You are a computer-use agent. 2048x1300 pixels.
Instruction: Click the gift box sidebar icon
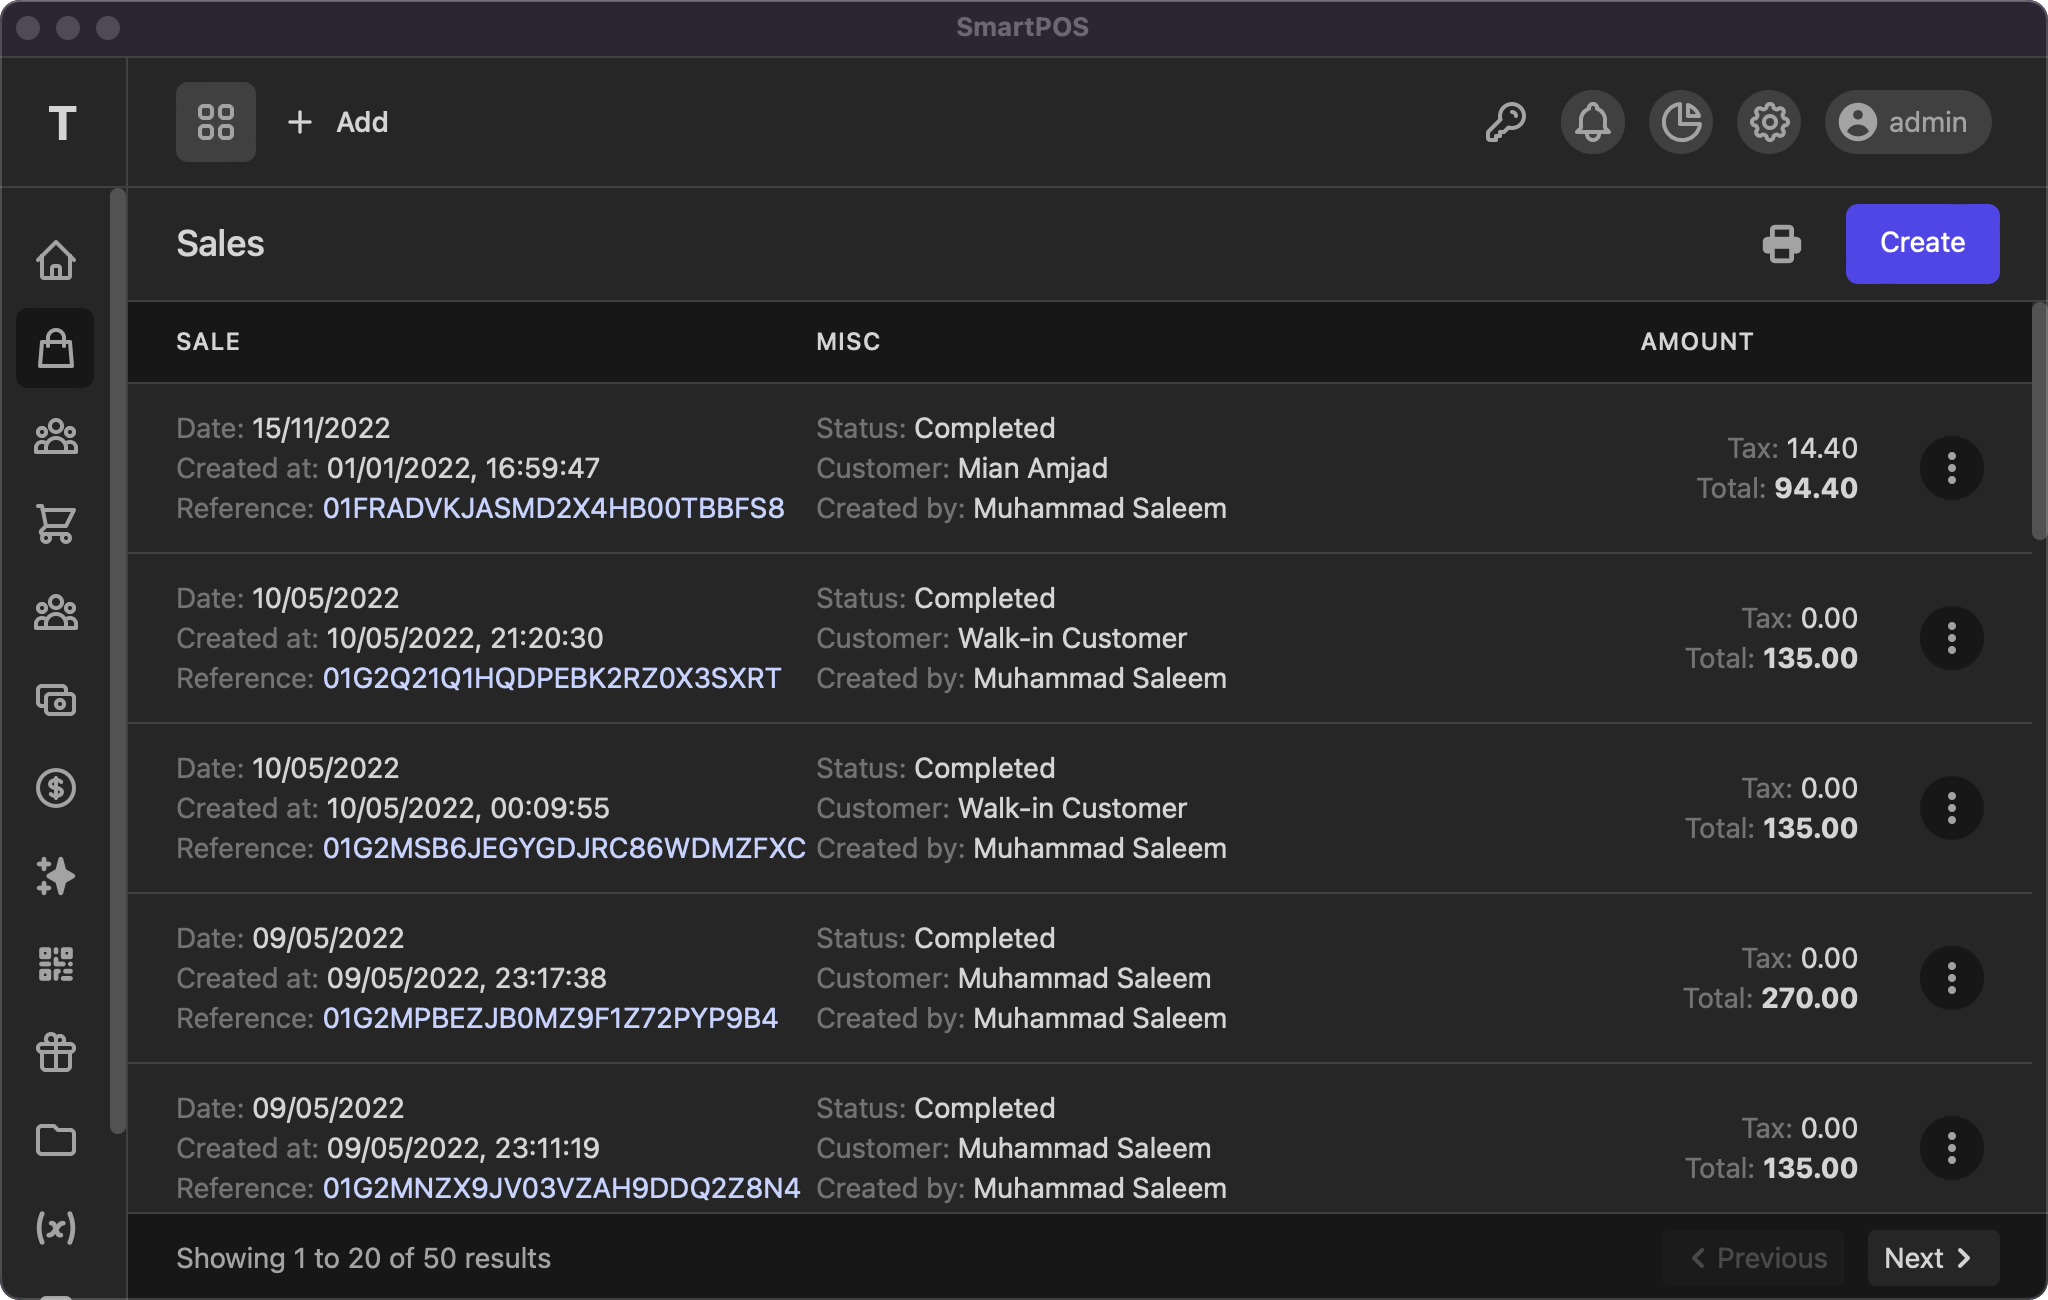[56, 1052]
